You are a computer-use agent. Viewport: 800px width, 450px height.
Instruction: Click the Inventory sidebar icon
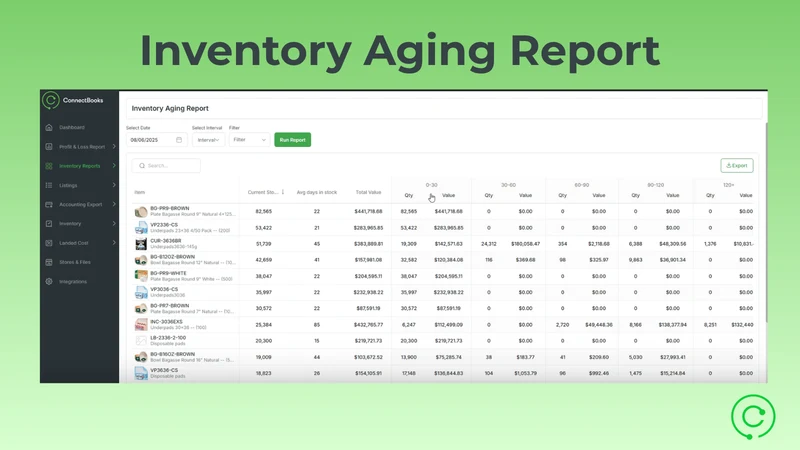[x=49, y=223]
